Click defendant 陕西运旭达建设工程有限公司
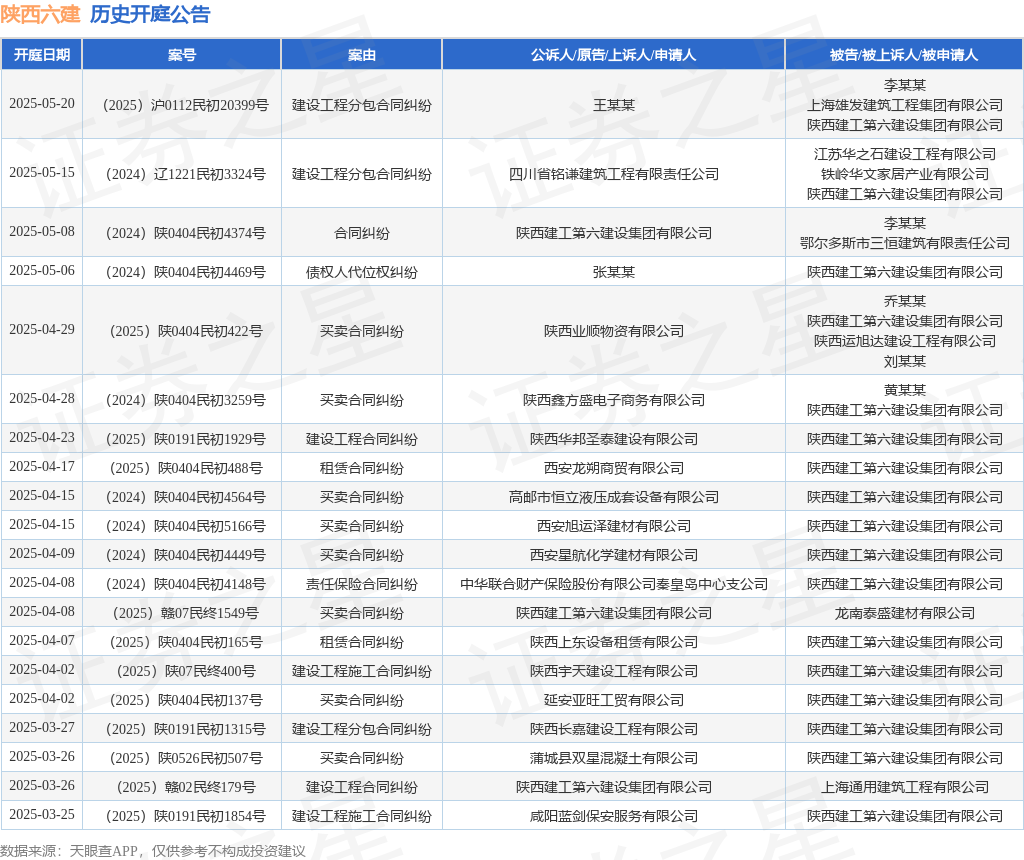 click(904, 341)
